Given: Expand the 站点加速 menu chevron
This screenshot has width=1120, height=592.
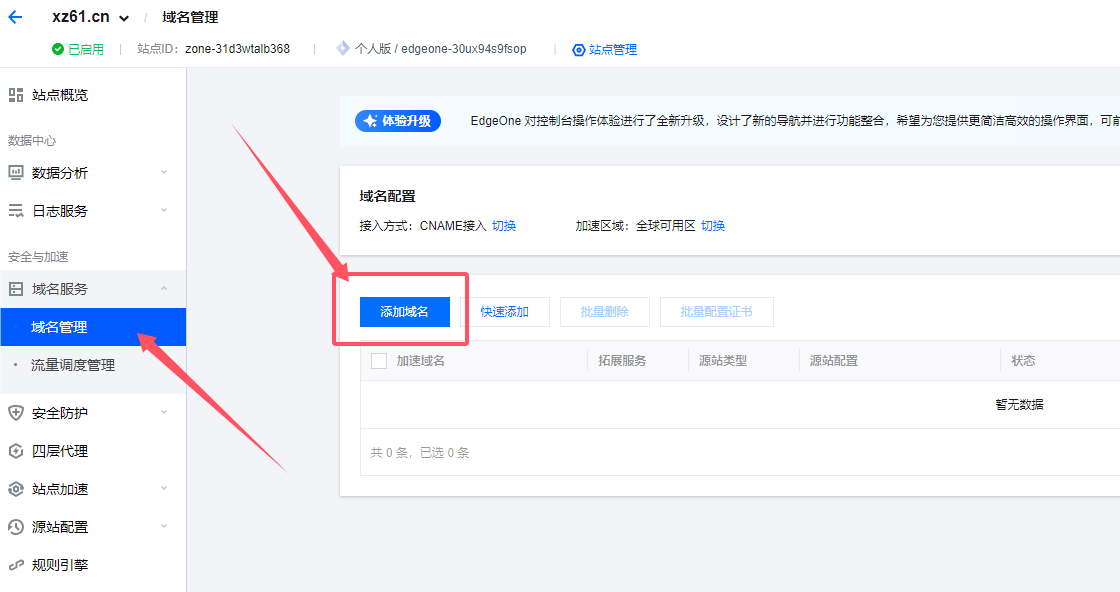Looking at the screenshot, I should (x=164, y=488).
